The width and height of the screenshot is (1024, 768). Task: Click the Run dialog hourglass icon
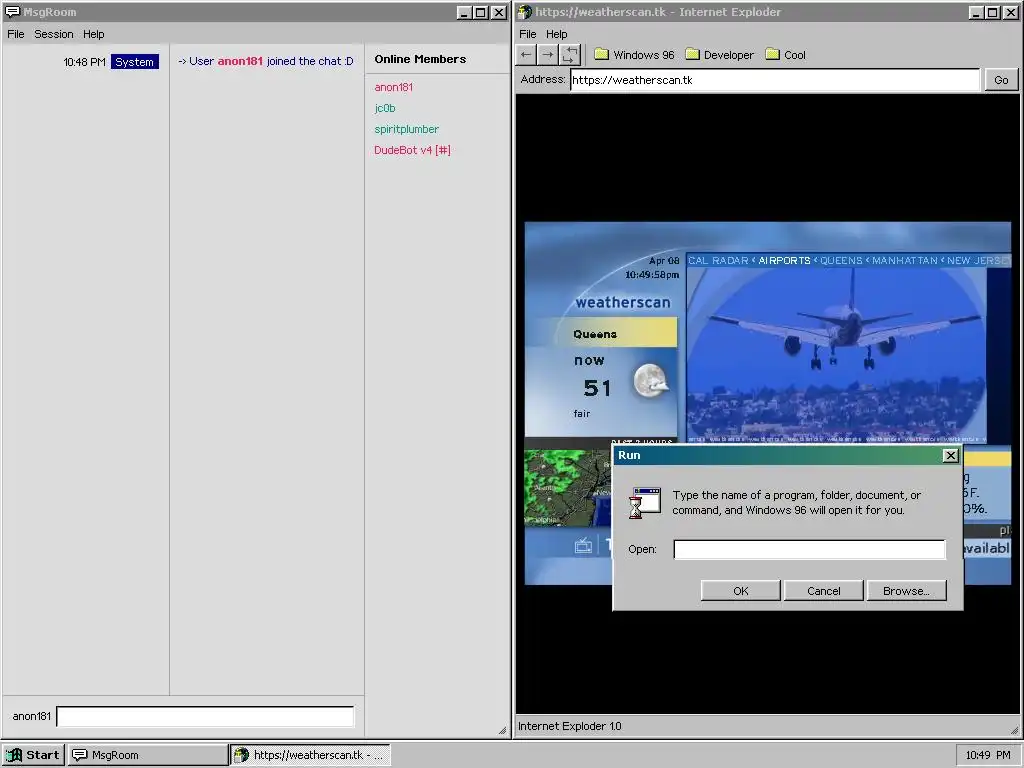click(x=645, y=503)
